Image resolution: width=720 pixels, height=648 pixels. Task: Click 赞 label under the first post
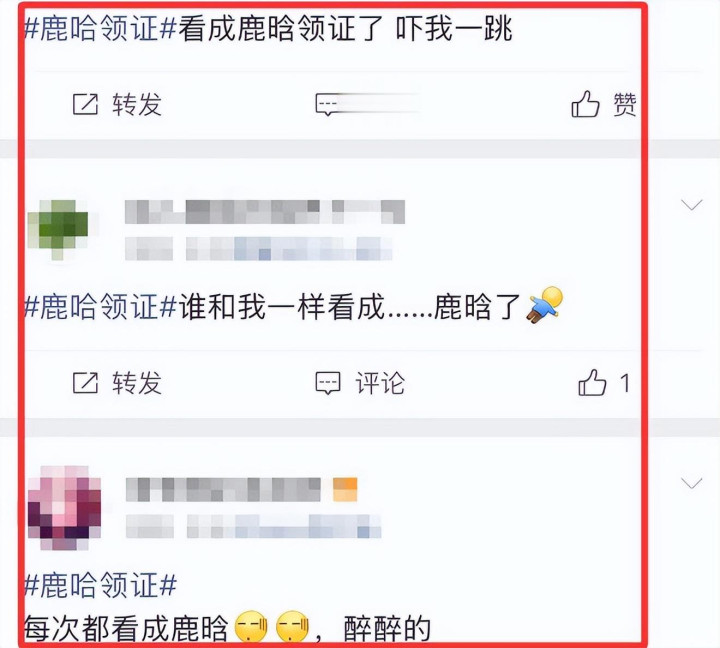click(625, 104)
